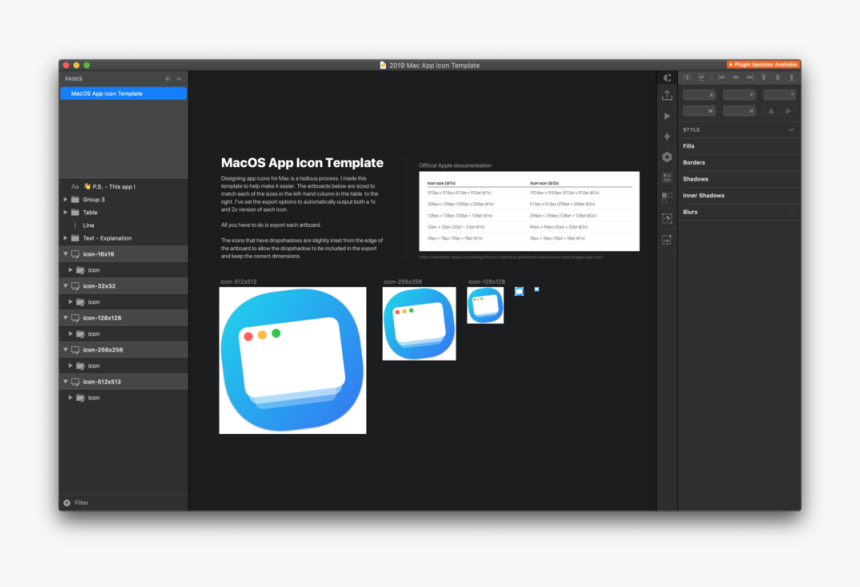Click the document icon in window title
This screenshot has width=860, height=587.
[383, 65]
